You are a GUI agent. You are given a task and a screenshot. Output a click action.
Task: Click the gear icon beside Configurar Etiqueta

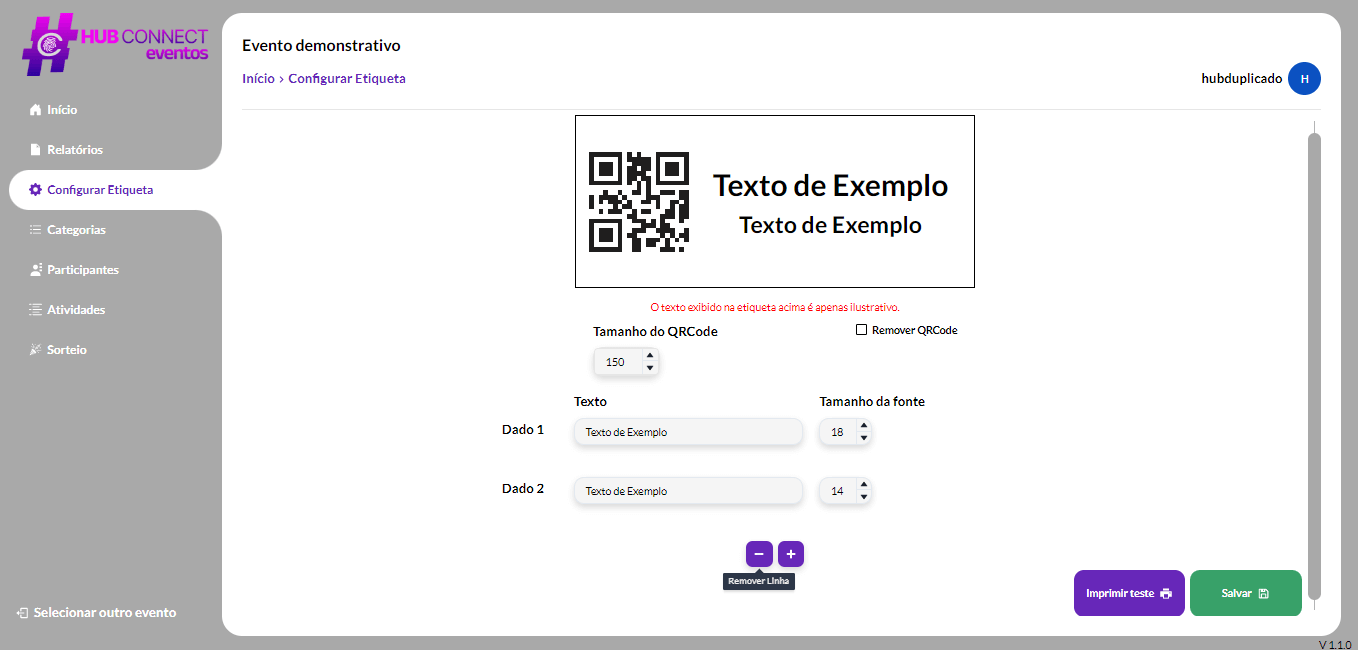pyautogui.click(x=36, y=190)
